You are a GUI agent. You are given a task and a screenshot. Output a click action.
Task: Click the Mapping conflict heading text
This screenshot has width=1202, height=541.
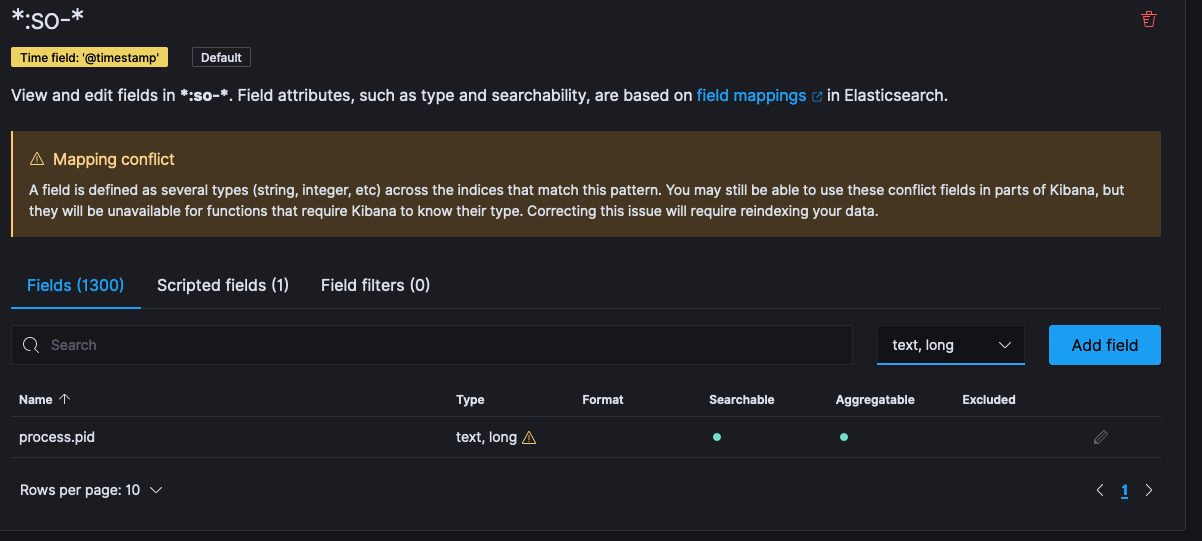[114, 159]
